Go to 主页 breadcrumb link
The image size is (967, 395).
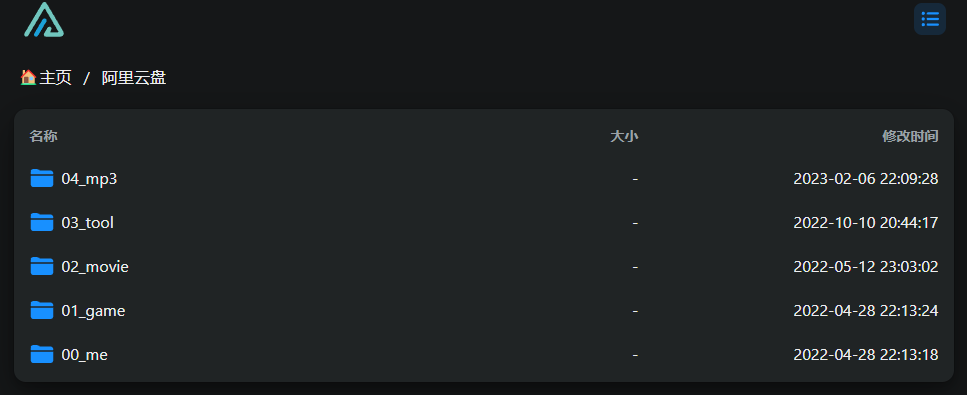(56, 78)
